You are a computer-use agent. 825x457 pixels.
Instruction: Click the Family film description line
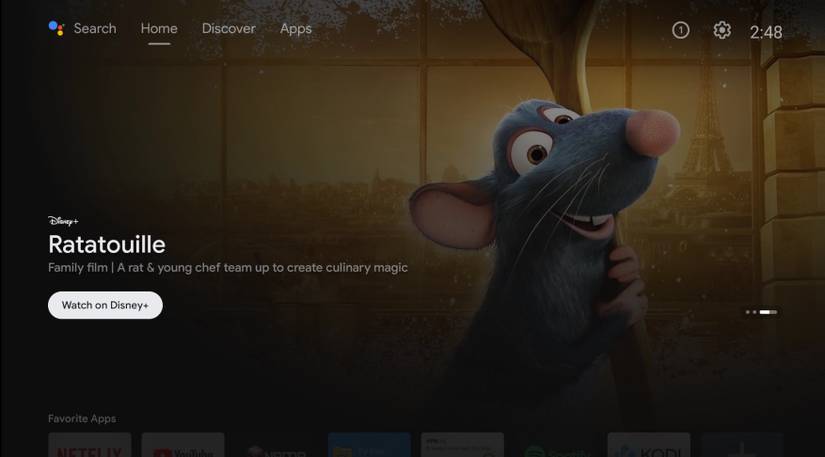228,268
